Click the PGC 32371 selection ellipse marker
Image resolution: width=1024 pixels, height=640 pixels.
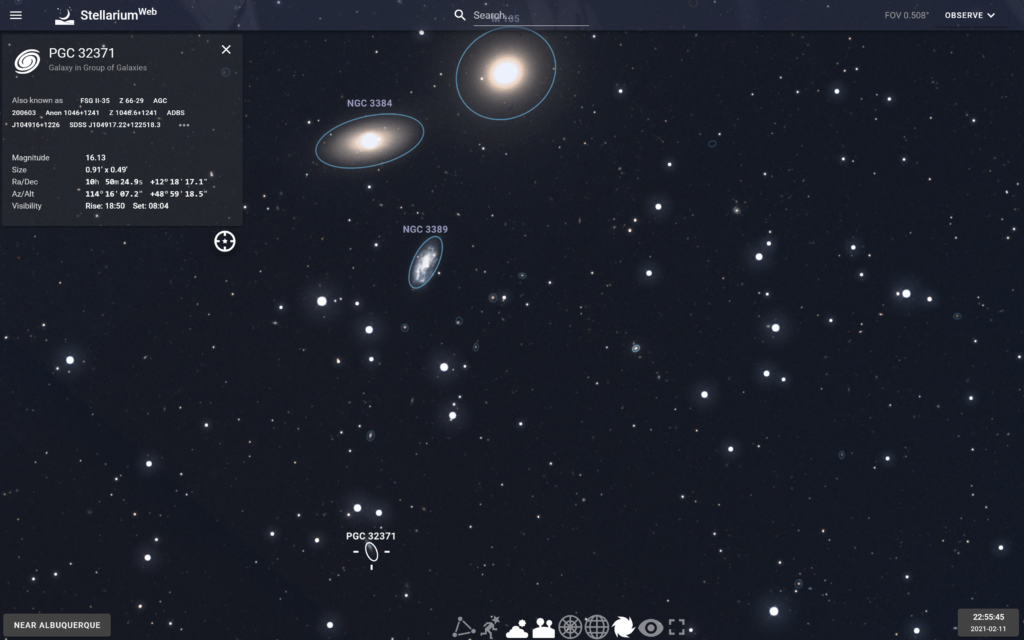click(x=372, y=552)
